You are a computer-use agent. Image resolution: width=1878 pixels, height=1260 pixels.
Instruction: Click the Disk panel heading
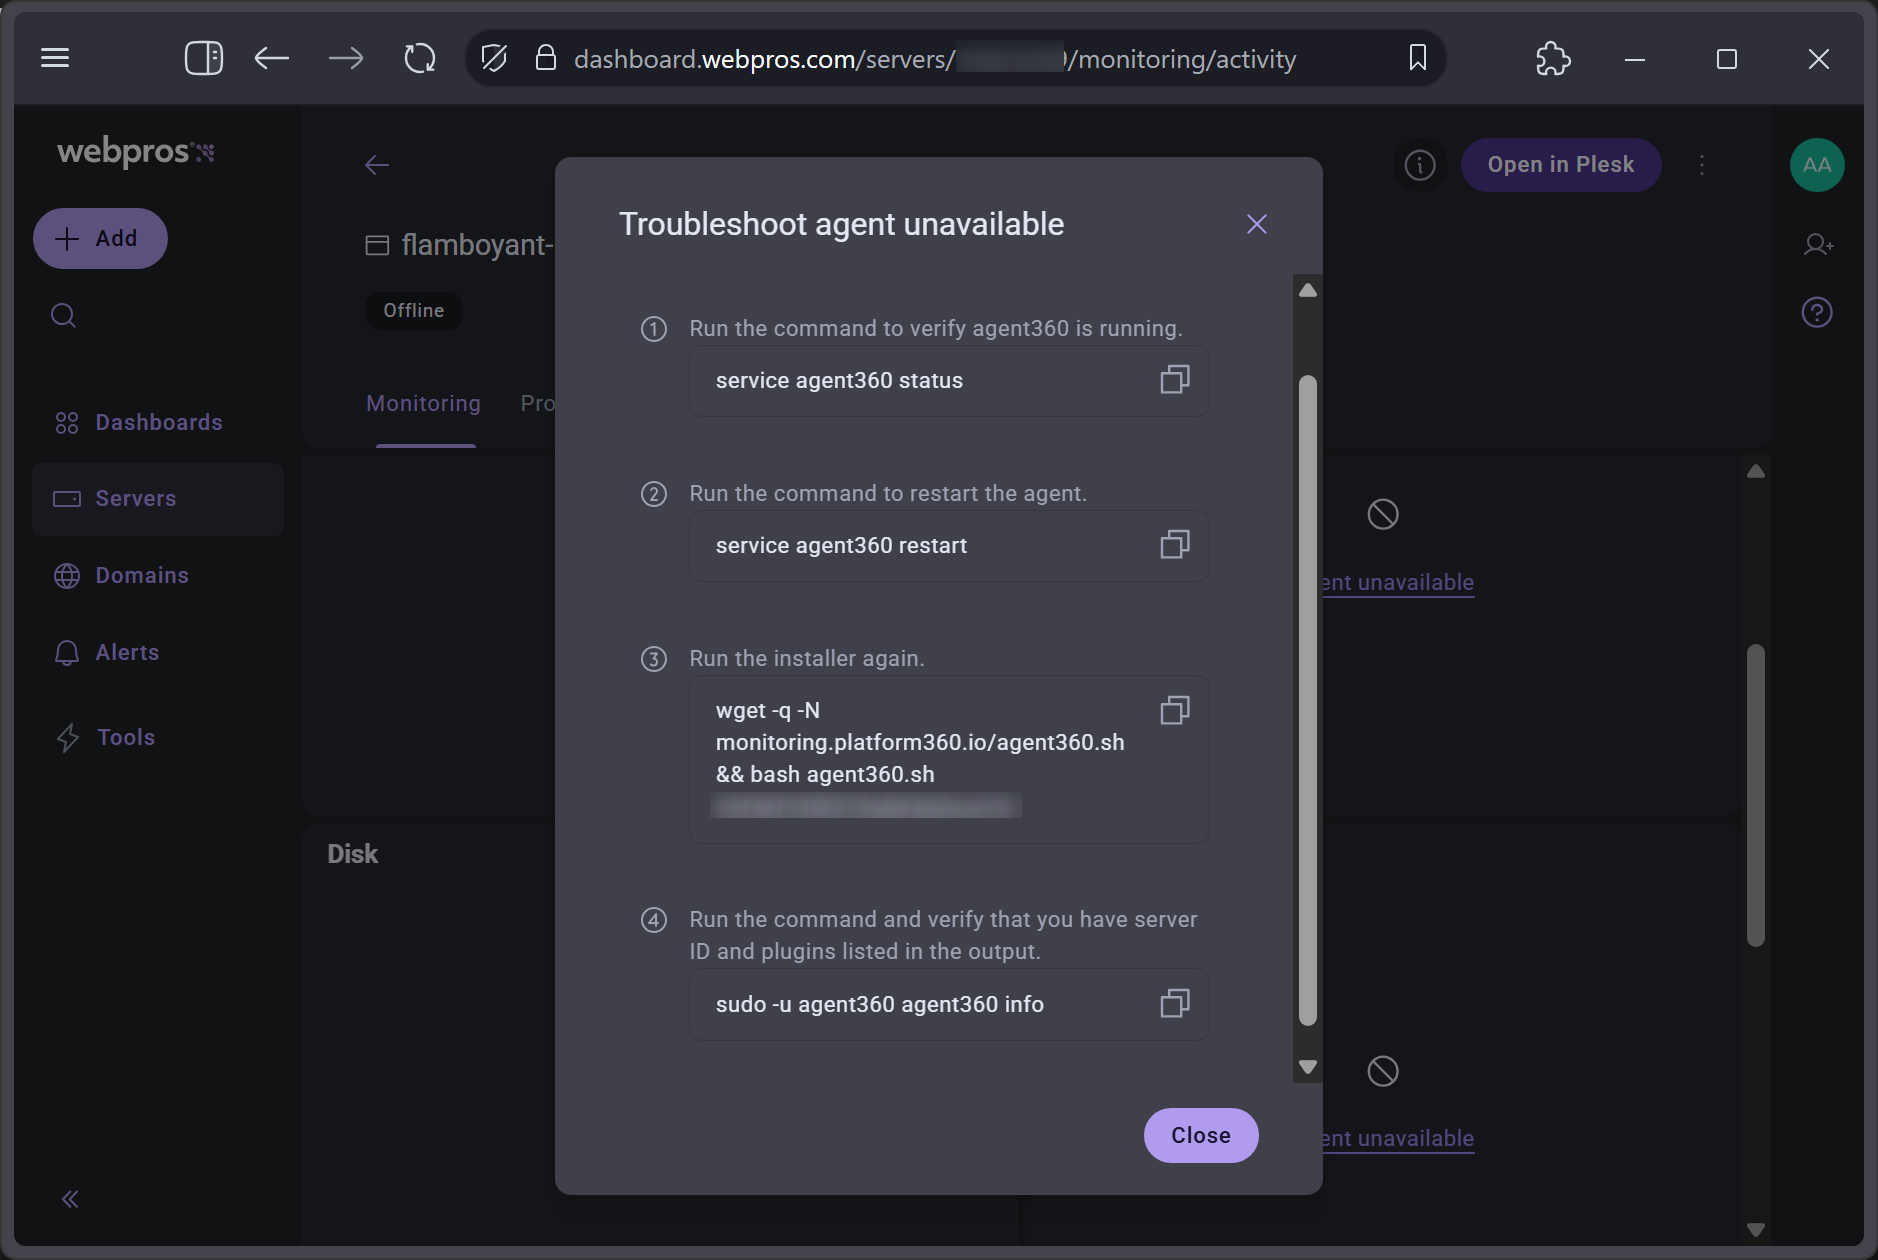point(352,854)
